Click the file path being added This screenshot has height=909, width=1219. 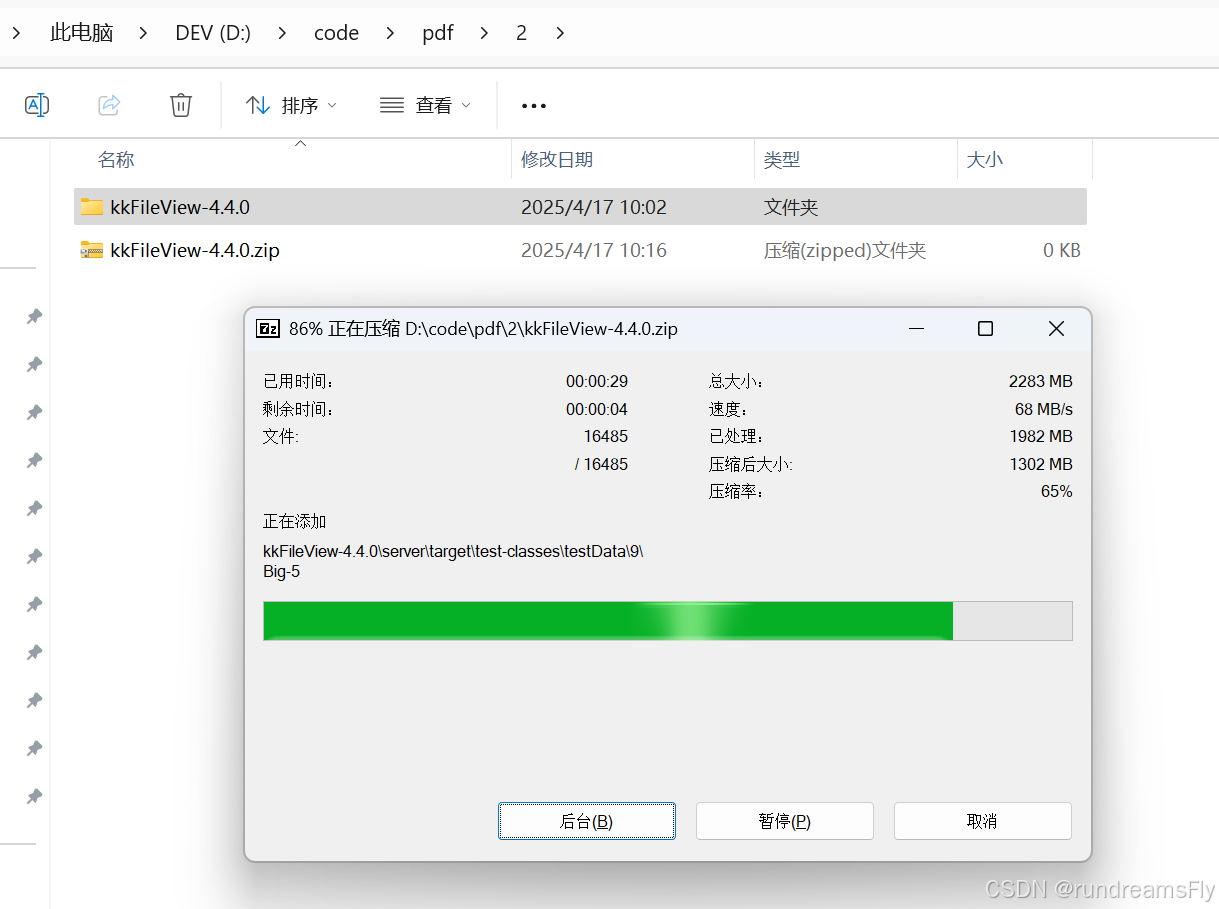pos(453,551)
